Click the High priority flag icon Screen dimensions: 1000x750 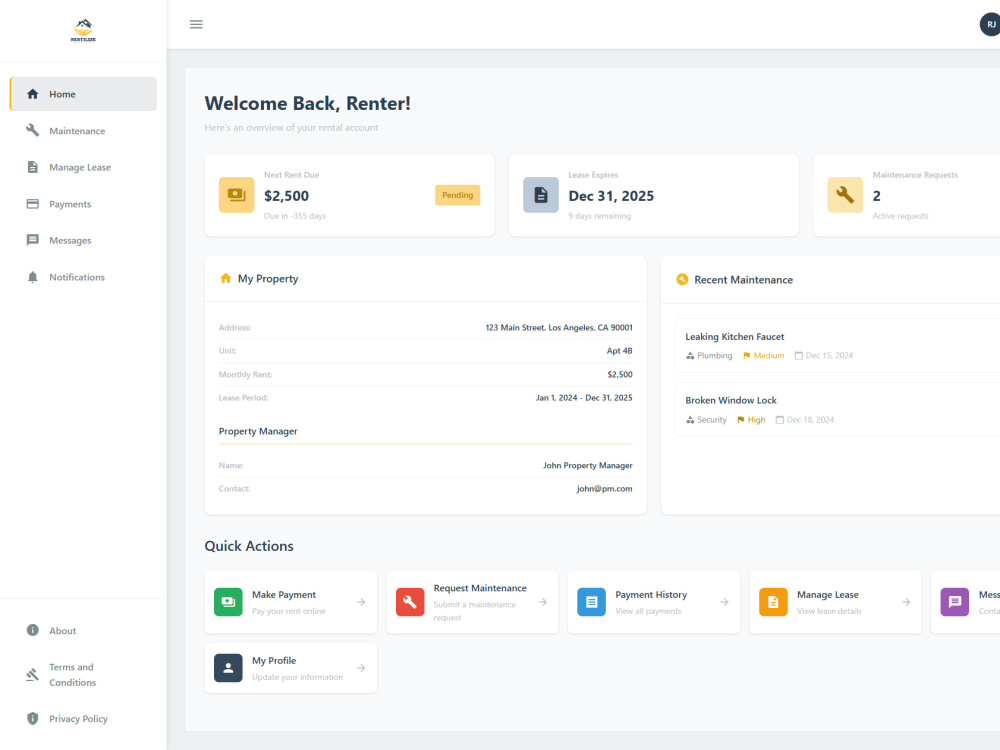tap(740, 420)
